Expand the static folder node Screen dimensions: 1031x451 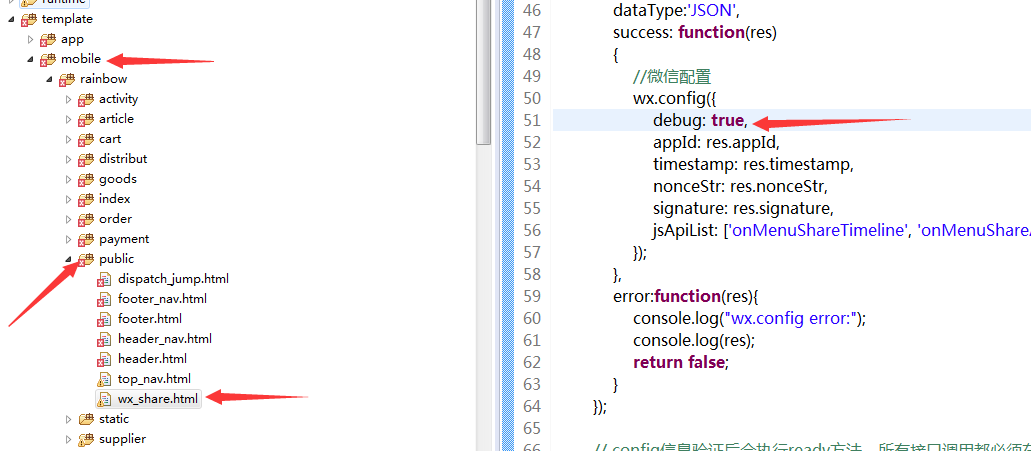tap(69, 419)
